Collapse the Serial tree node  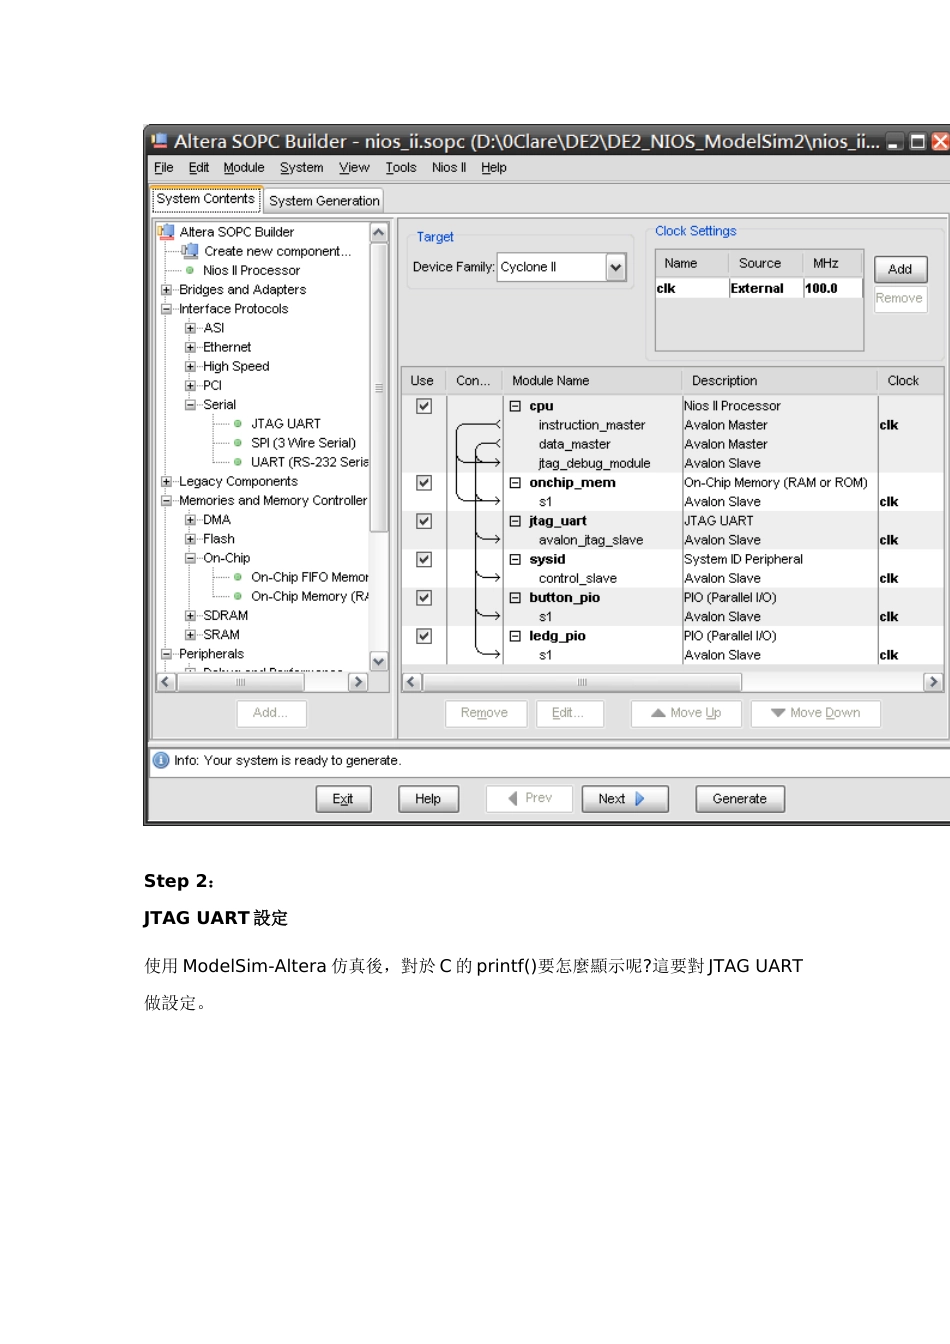click(x=190, y=405)
